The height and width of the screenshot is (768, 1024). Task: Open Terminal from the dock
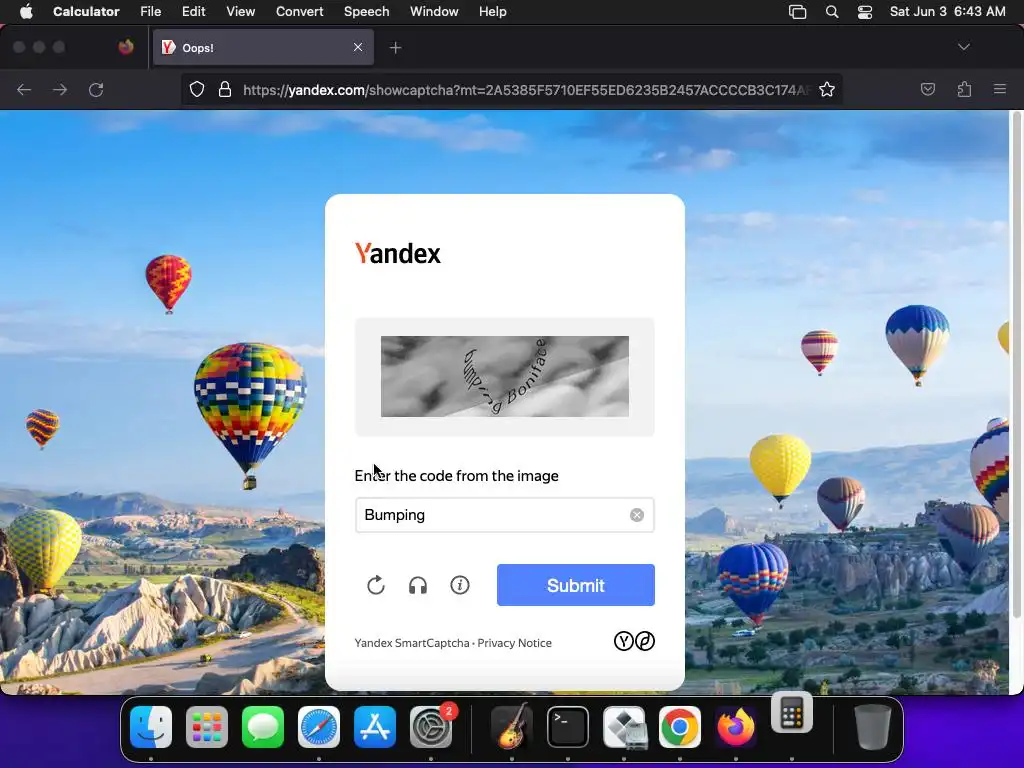(x=568, y=727)
